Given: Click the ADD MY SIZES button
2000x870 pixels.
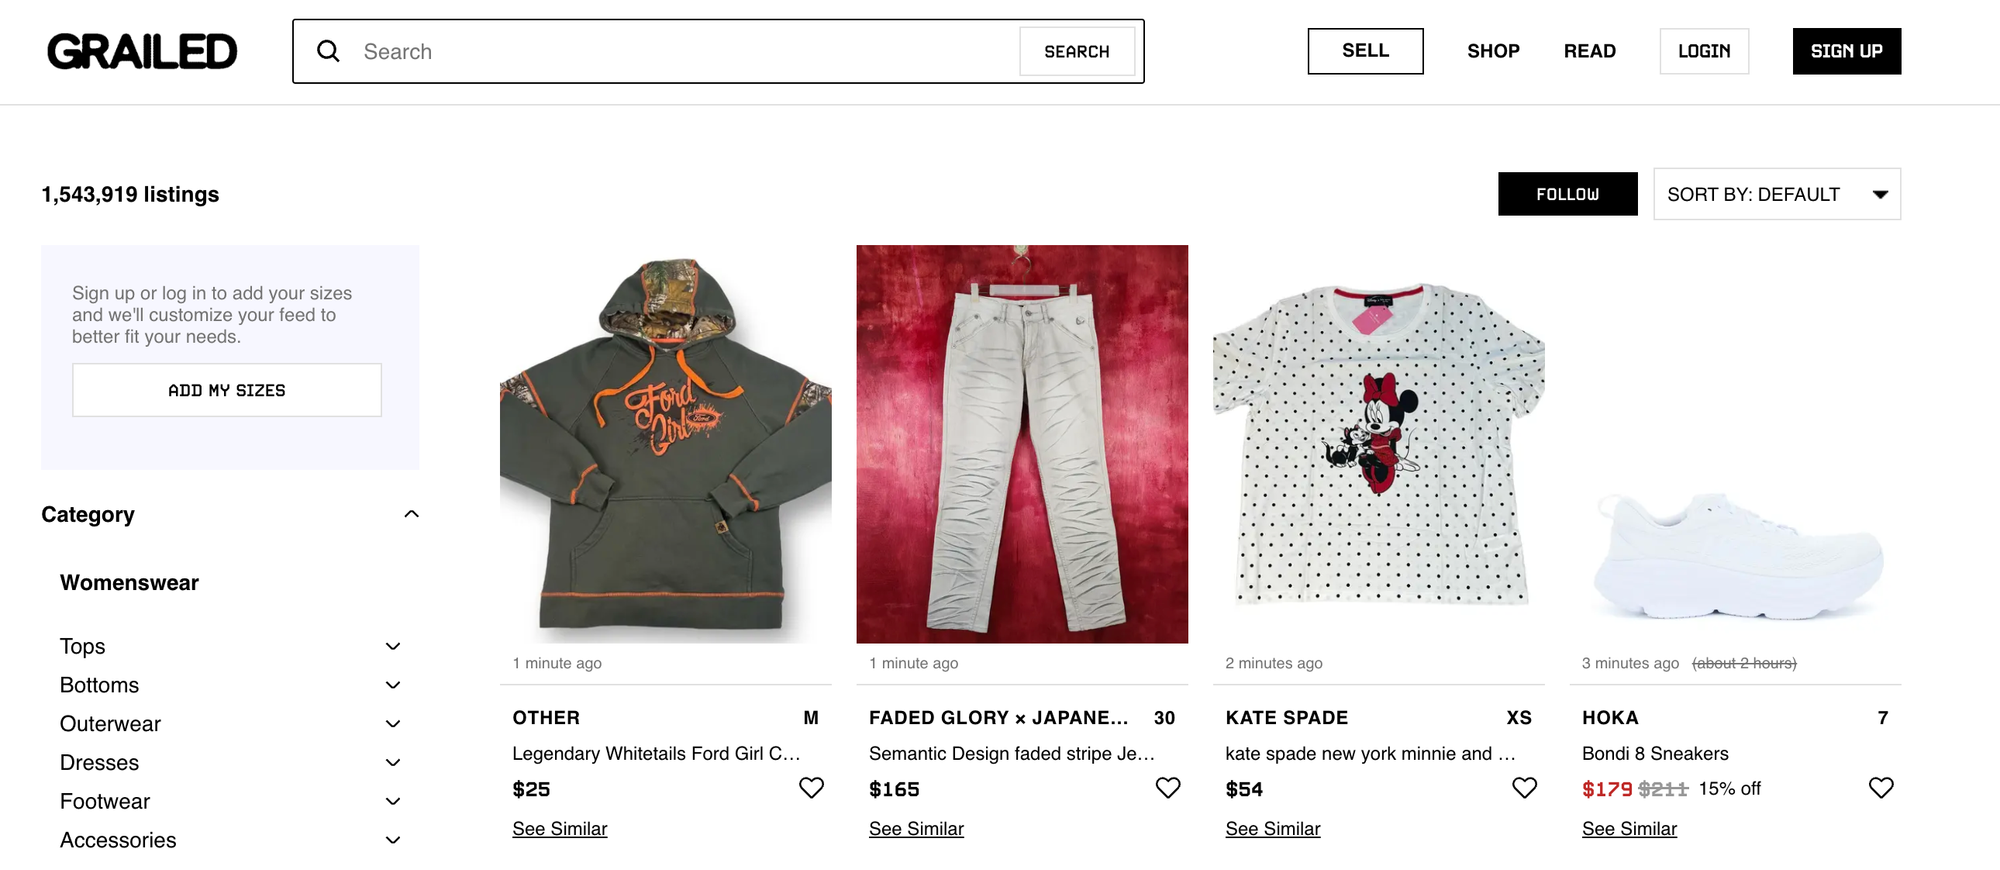Looking at the screenshot, I should click(x=227, y=390).
